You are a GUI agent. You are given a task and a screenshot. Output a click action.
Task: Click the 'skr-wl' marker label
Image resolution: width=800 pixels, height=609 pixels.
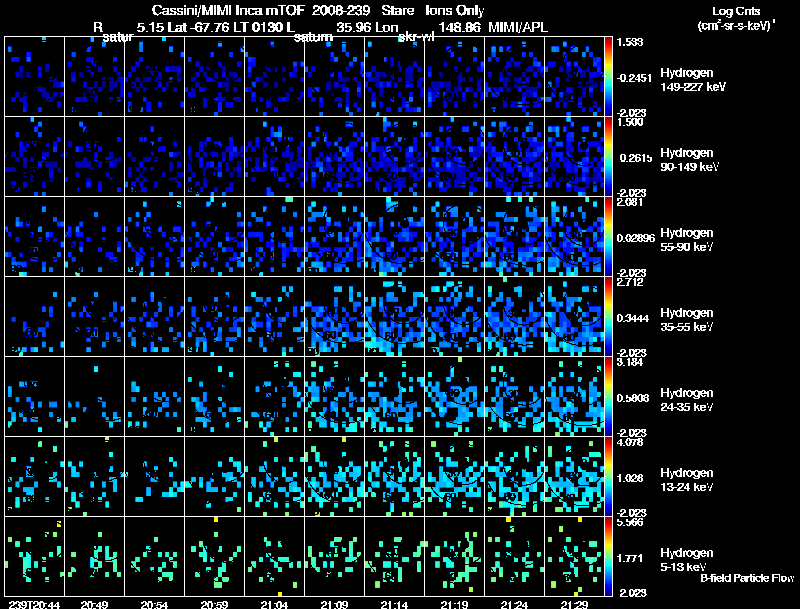tap(416, 37)
